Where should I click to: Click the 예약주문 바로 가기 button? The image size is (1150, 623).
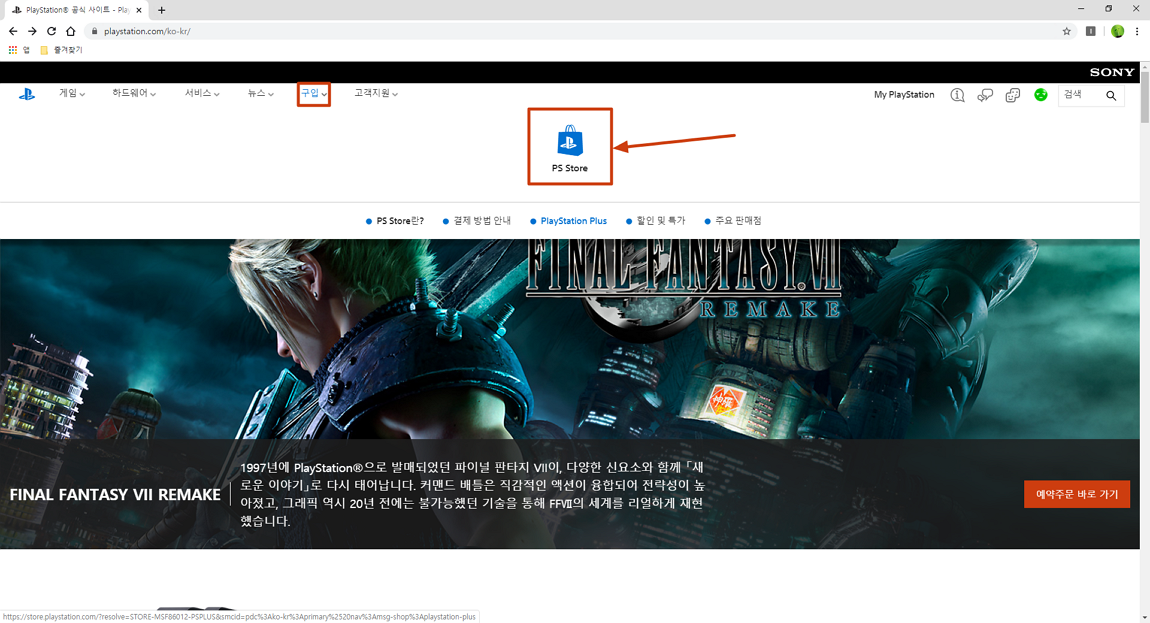coord(1077,495)
